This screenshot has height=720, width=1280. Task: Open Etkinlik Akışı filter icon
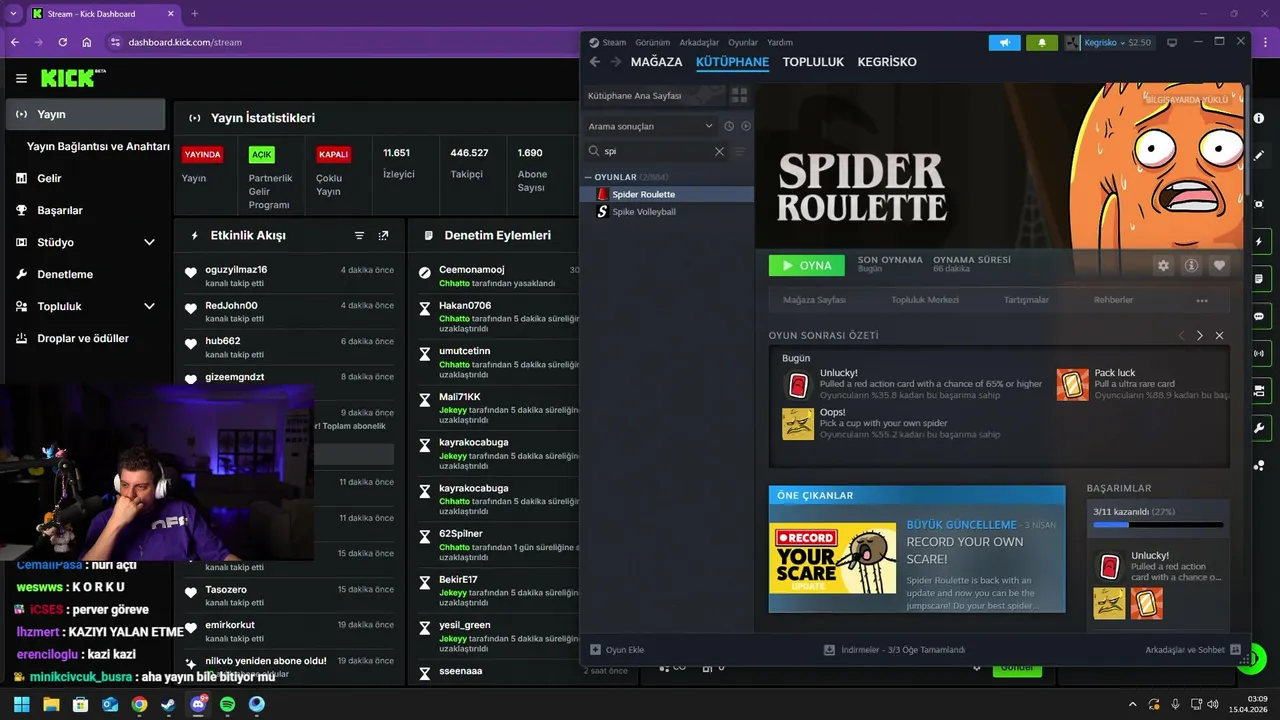point(359,235)
